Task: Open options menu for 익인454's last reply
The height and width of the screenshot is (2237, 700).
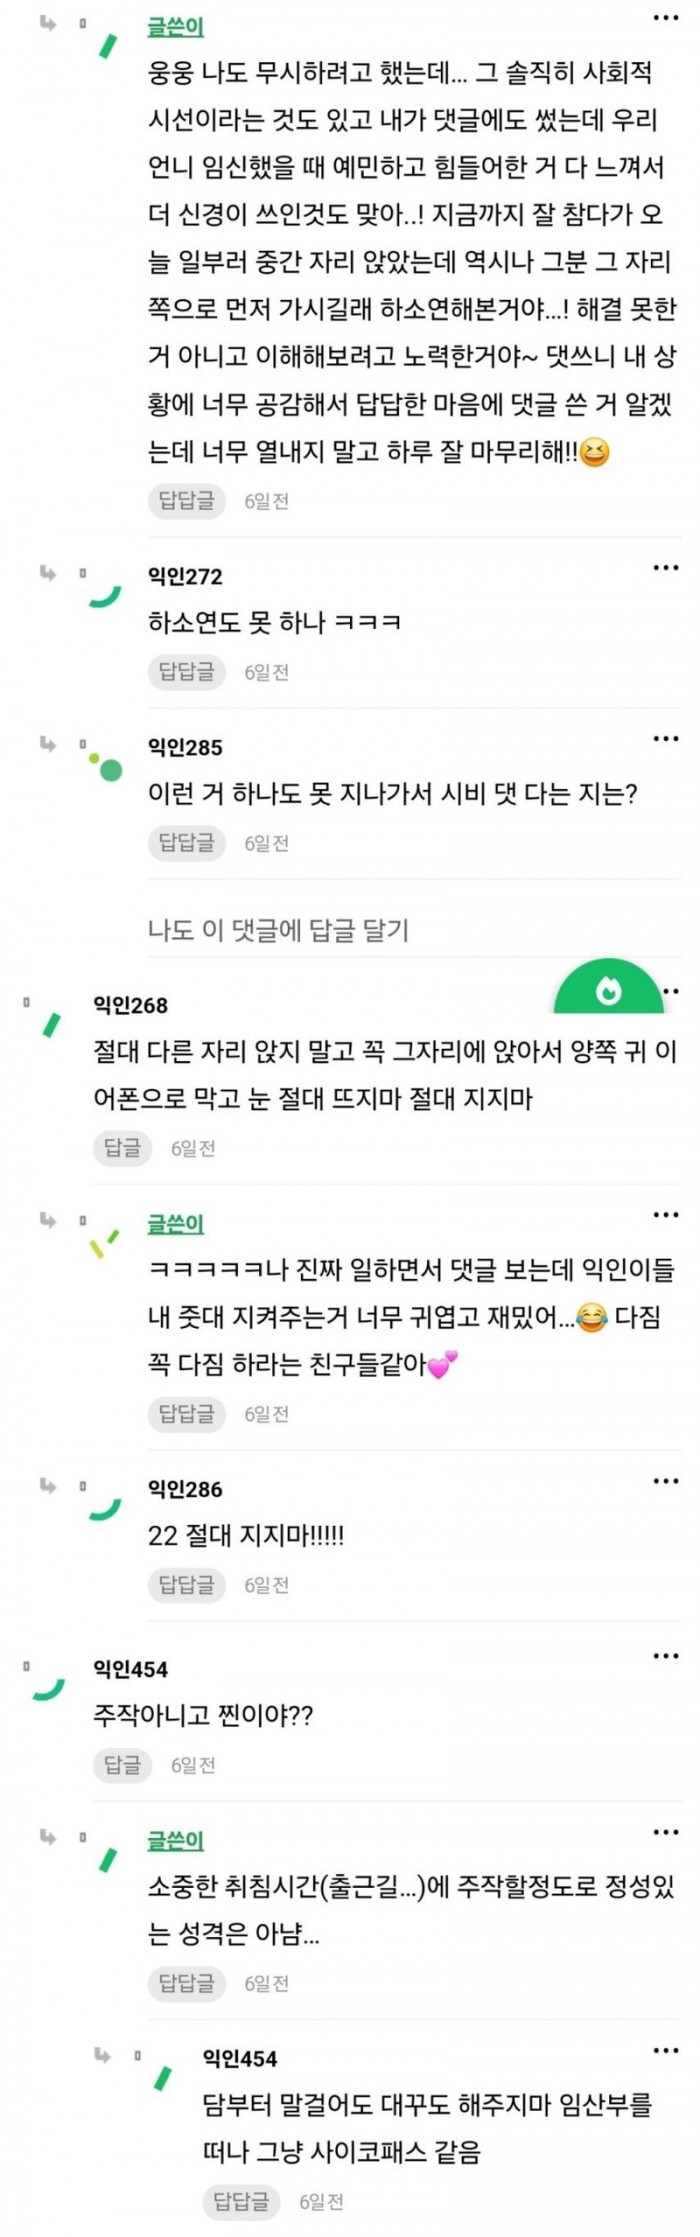Action: coord(665,2050)
